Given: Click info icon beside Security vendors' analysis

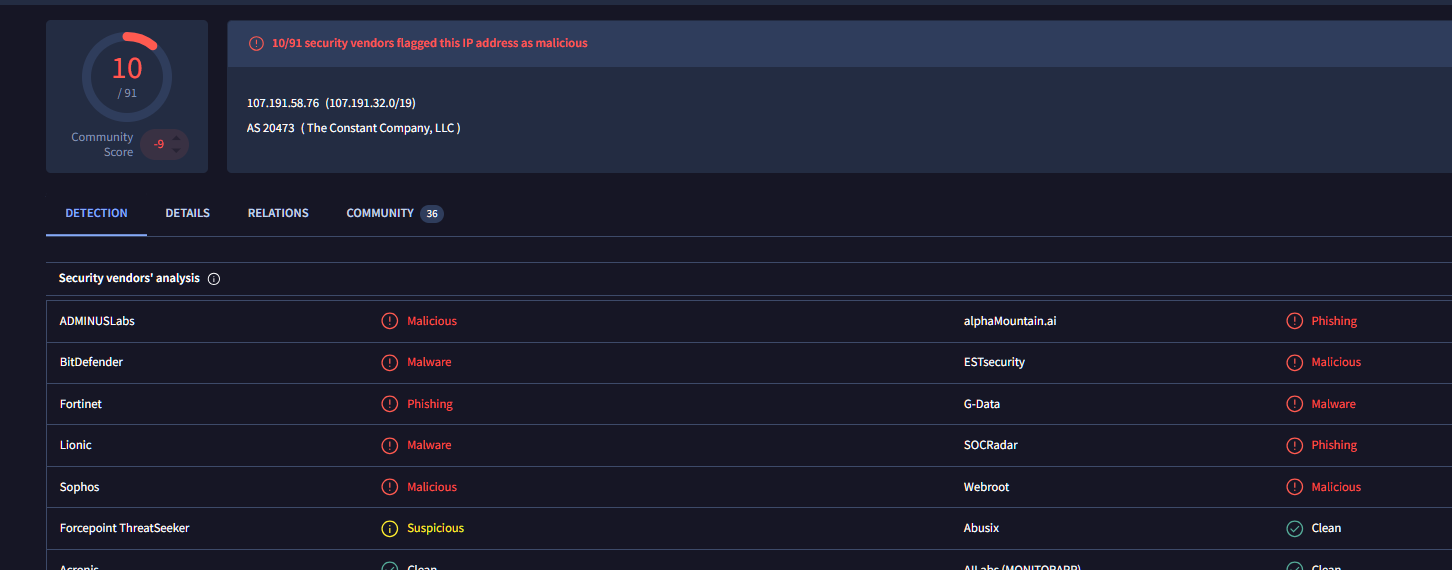Looking at the screenshot, I should point(214,279).
